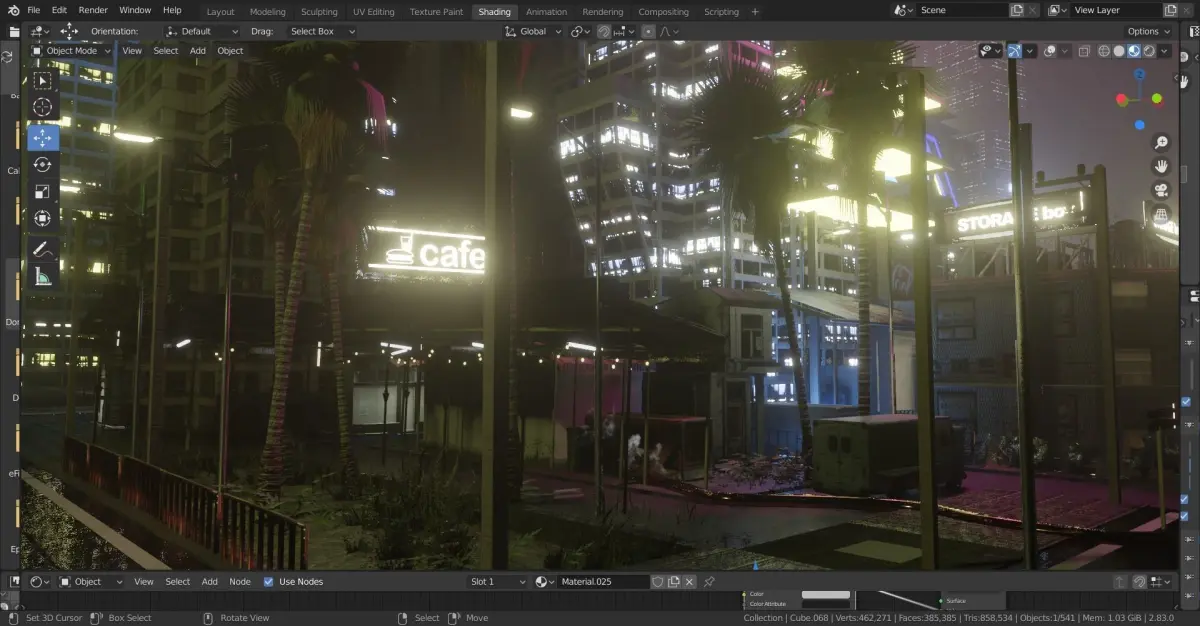
Task: Switch to Compositing workspace tab
Action: 664,12
